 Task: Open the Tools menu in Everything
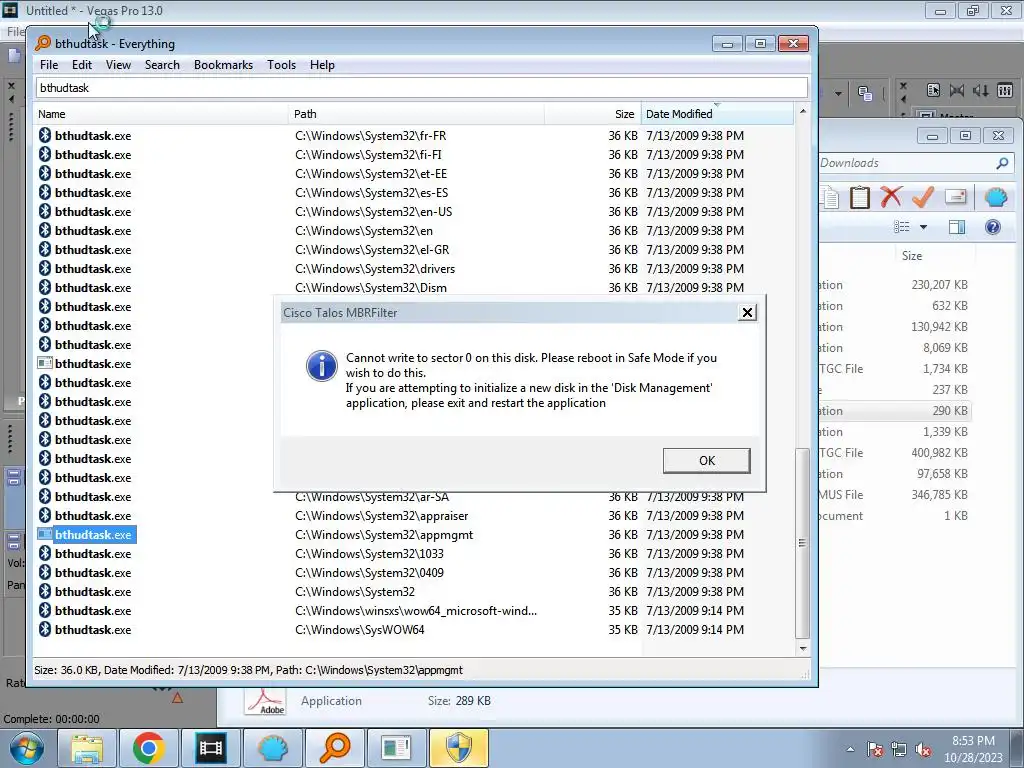[281, 65]
